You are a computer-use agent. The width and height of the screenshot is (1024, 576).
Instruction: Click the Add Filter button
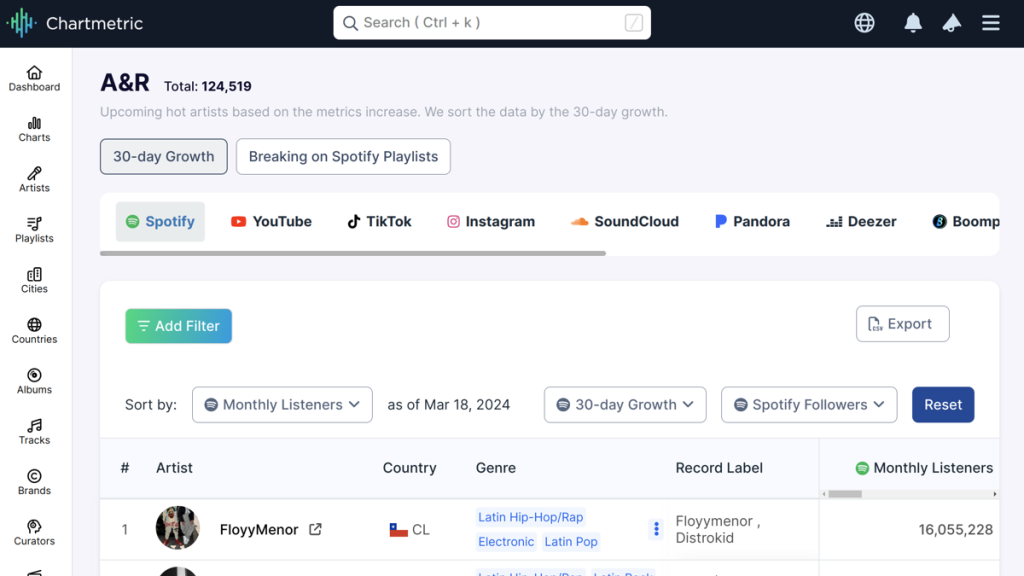[178, 326]
